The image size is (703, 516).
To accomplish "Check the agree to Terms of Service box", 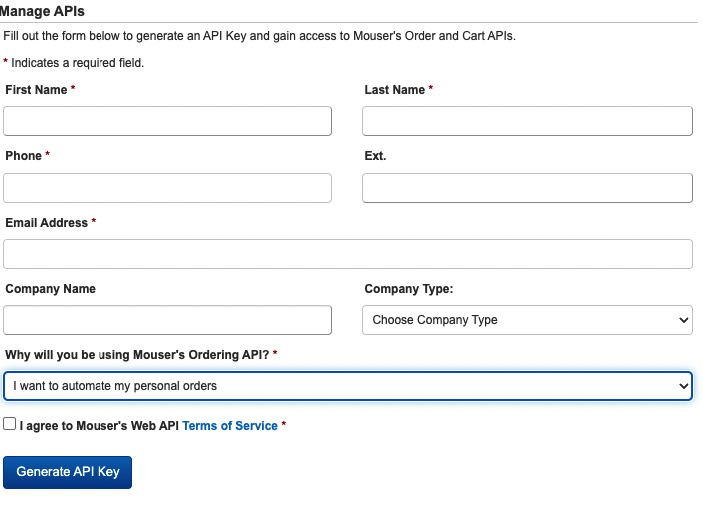I will [9, 424].
